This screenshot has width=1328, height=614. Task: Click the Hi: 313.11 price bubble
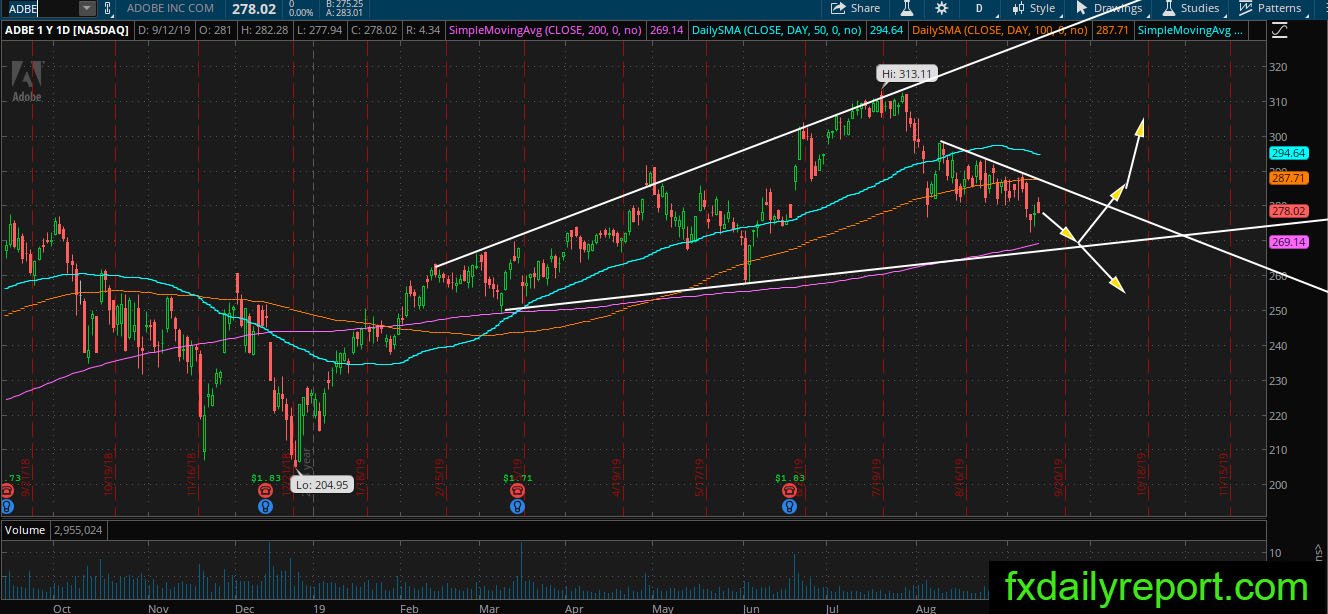coord(906,73)
